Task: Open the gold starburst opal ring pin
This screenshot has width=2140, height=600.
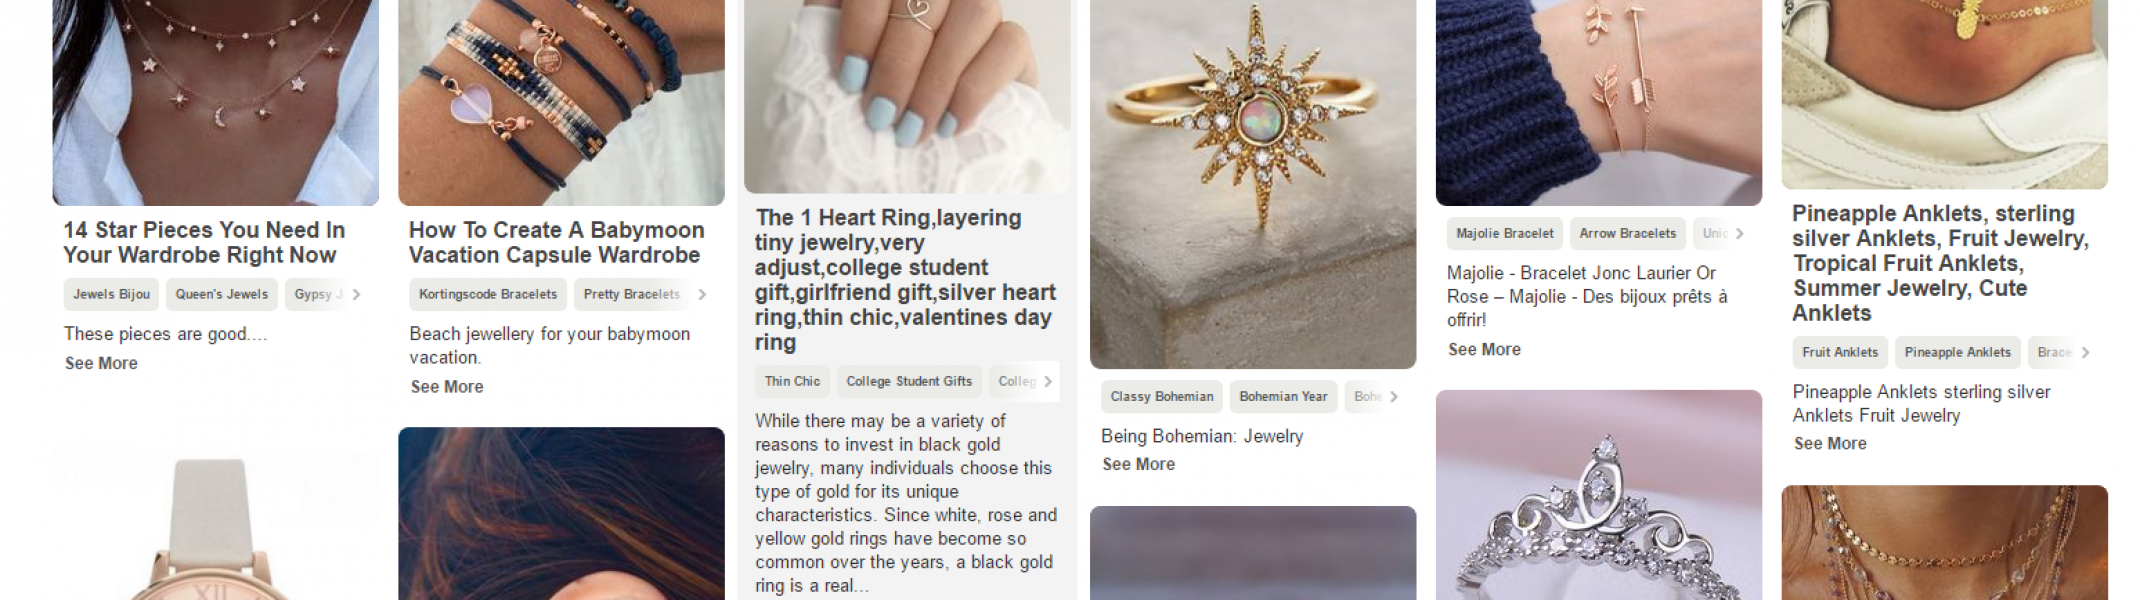Action: [x=1253, y=184]
